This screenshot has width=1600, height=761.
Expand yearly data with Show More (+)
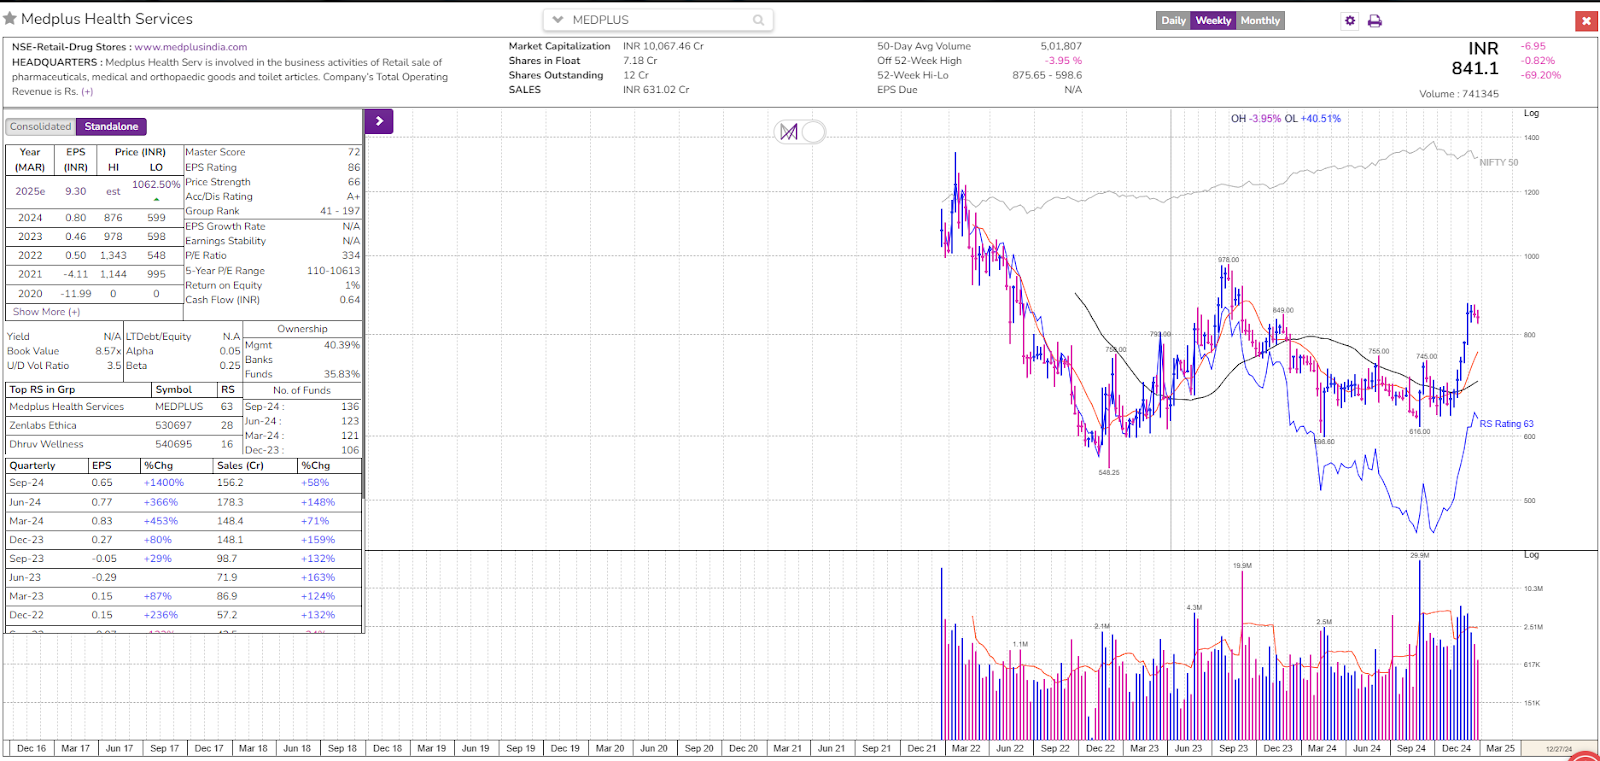coord(46,312)
